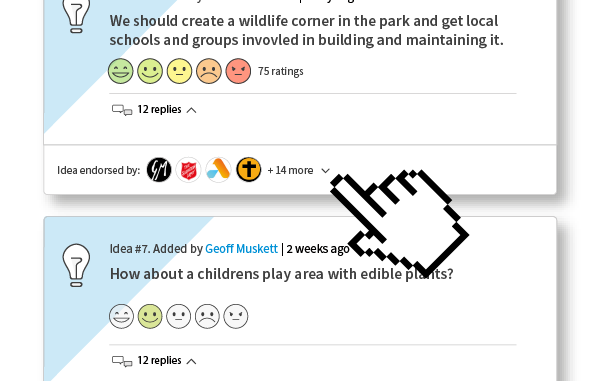
Task: Open the black SM endorser logo
Action: 159,170
